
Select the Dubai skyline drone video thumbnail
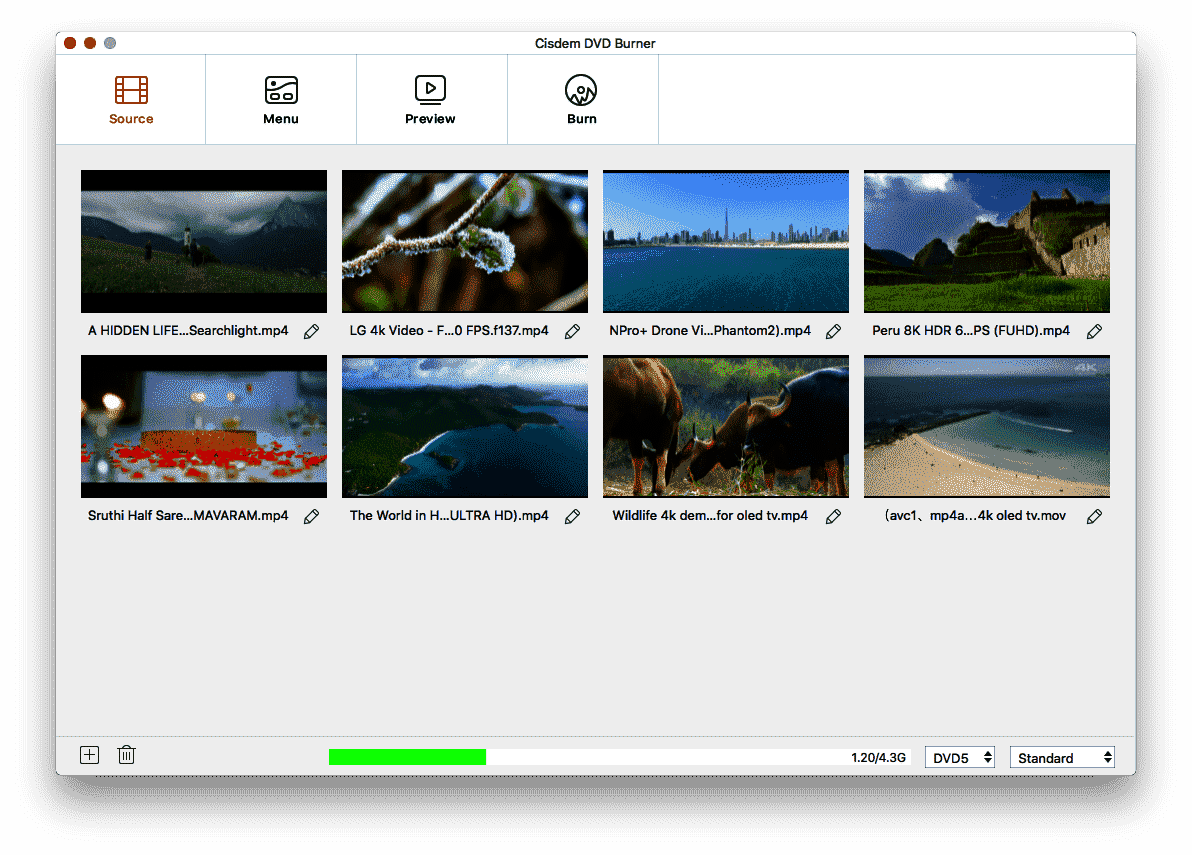(726, 242)
